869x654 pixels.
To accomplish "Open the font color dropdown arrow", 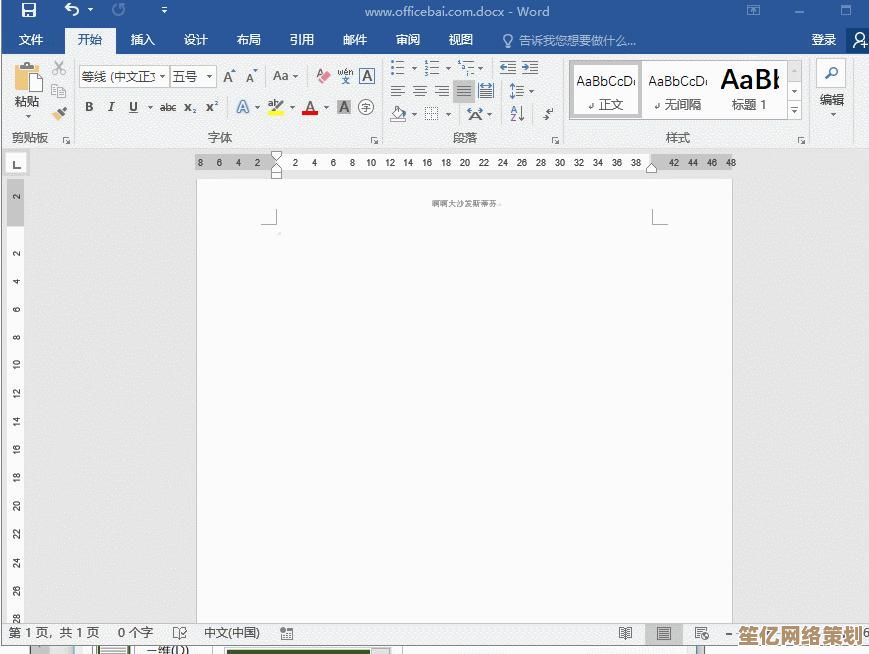I will 326,107.
